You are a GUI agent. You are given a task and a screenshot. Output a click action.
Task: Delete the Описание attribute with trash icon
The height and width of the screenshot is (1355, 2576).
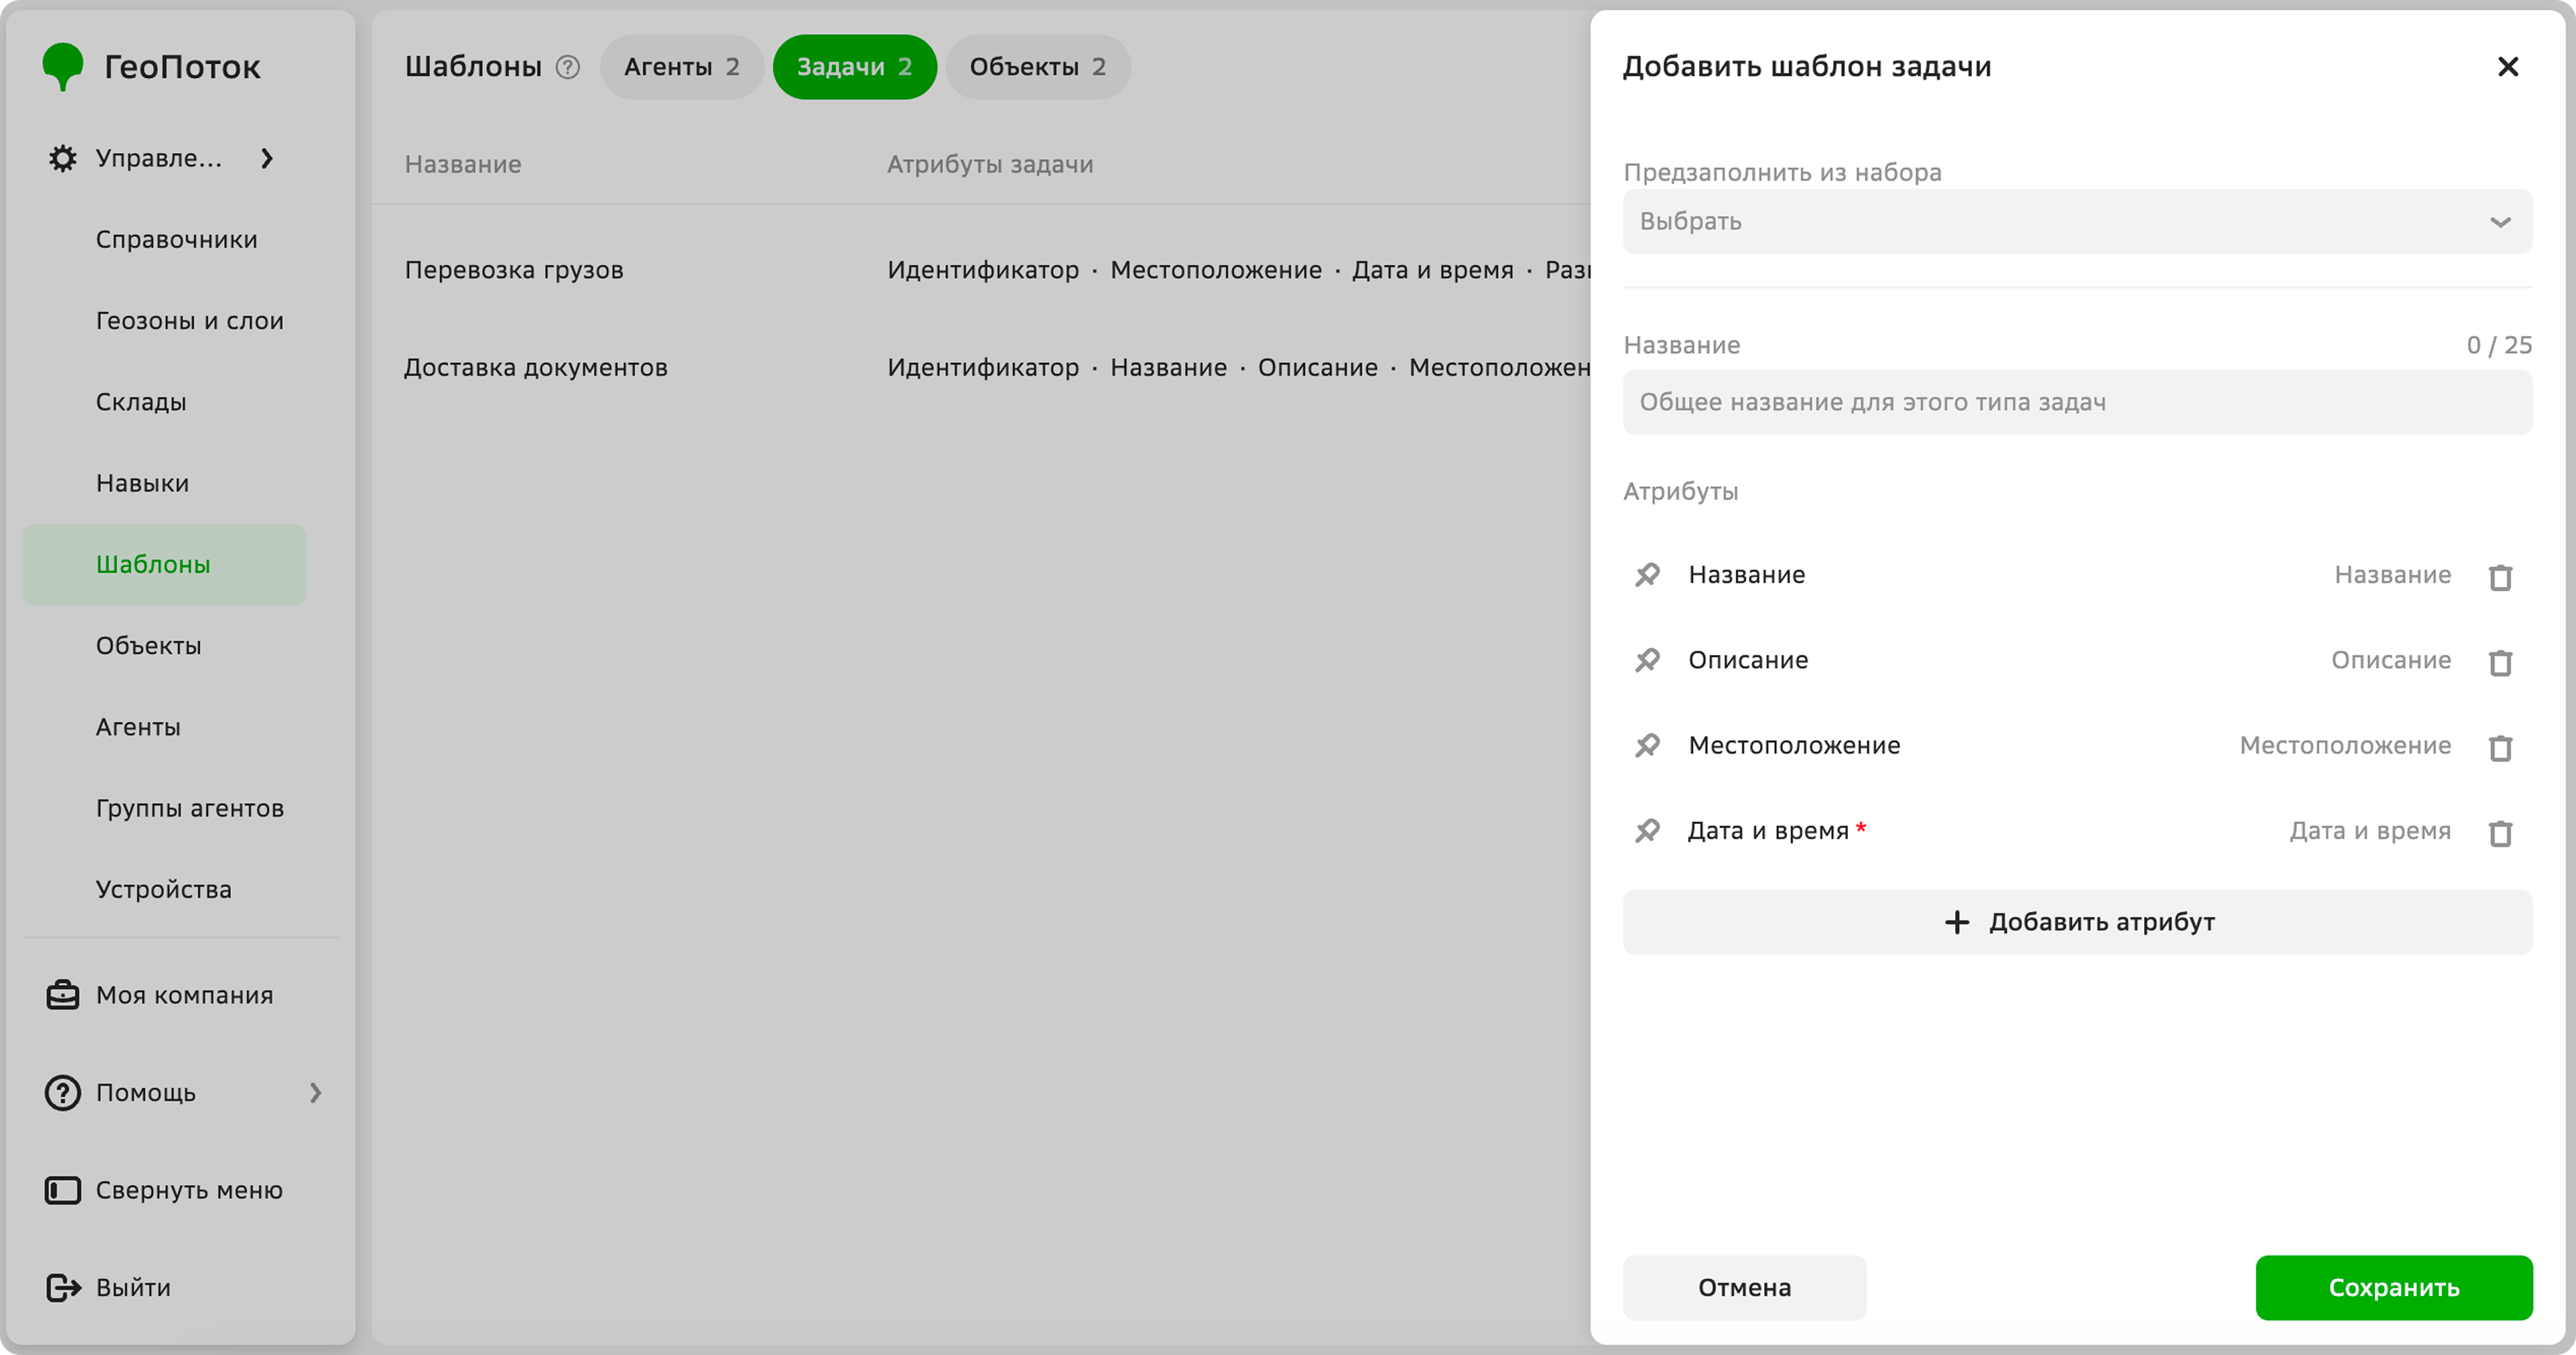2500,662
